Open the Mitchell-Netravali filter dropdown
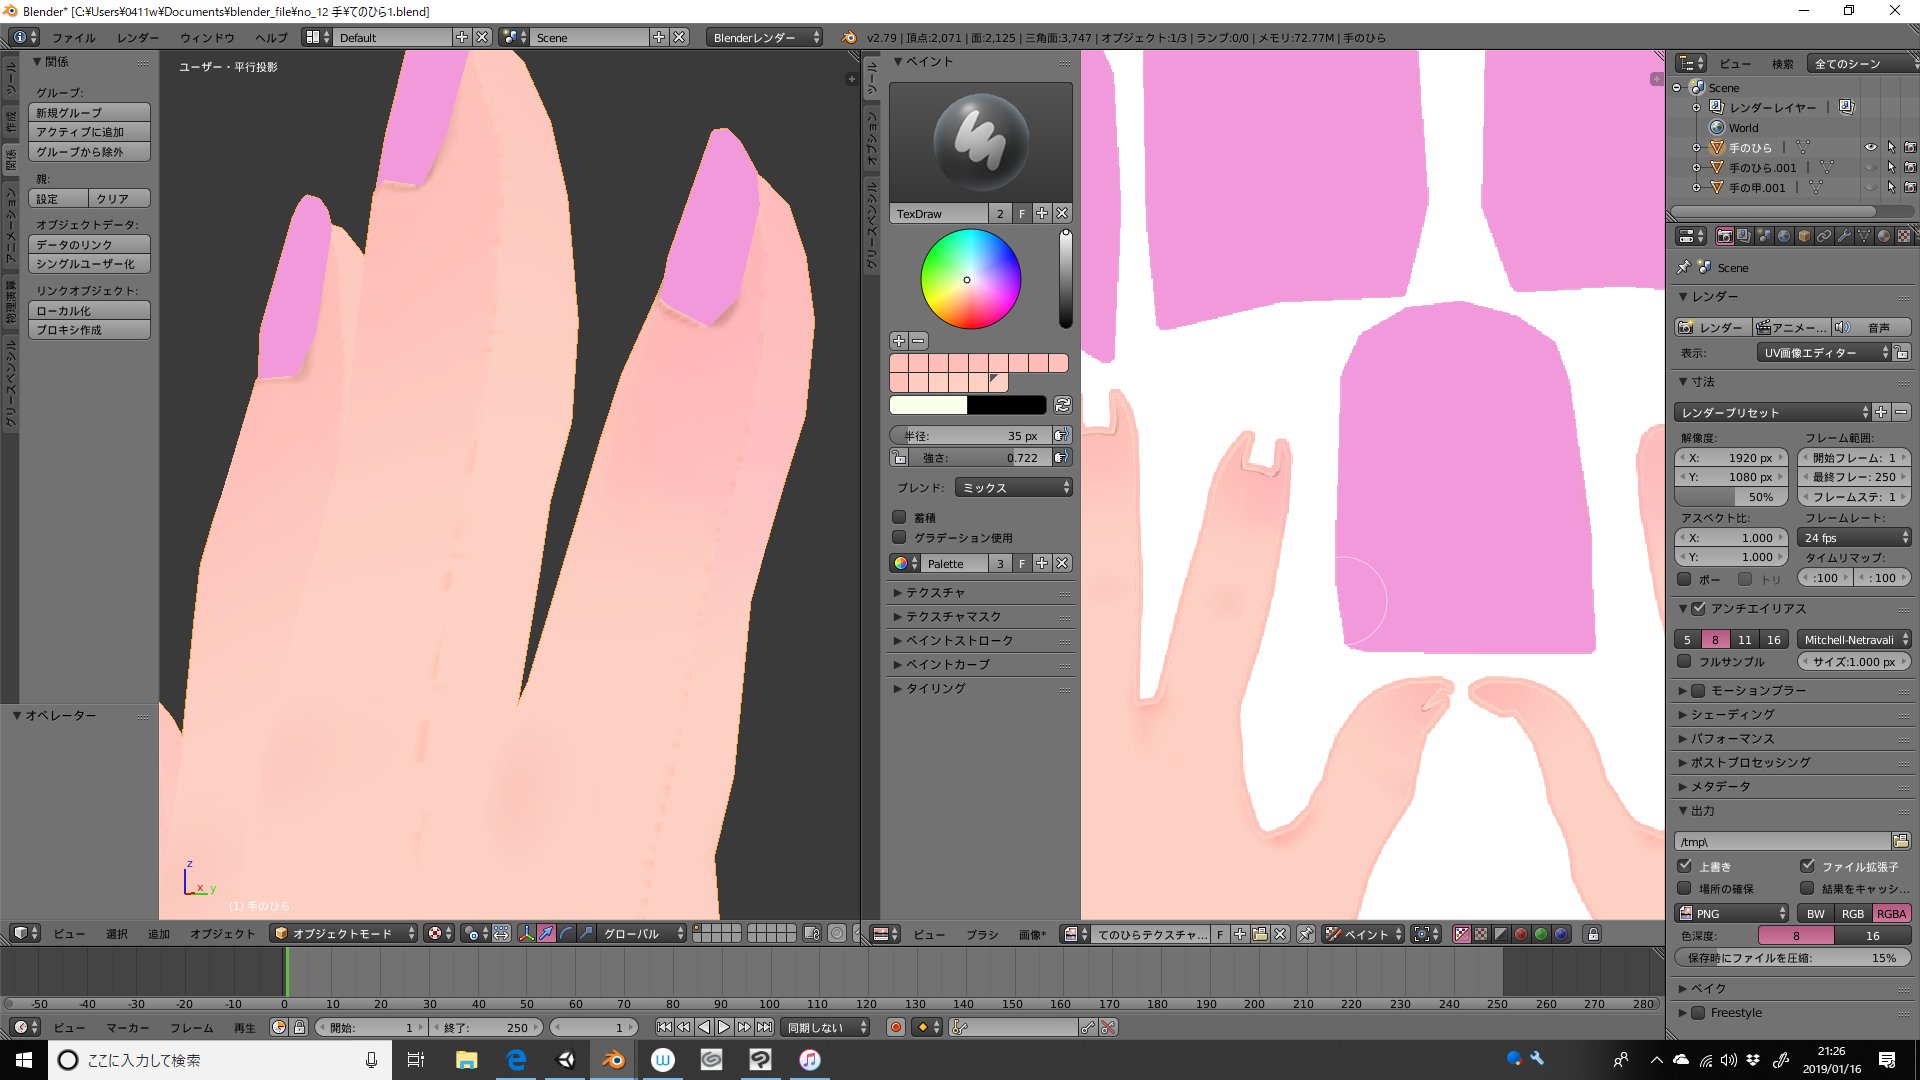This screenshot has height=1080, width=1920. 1854,639
